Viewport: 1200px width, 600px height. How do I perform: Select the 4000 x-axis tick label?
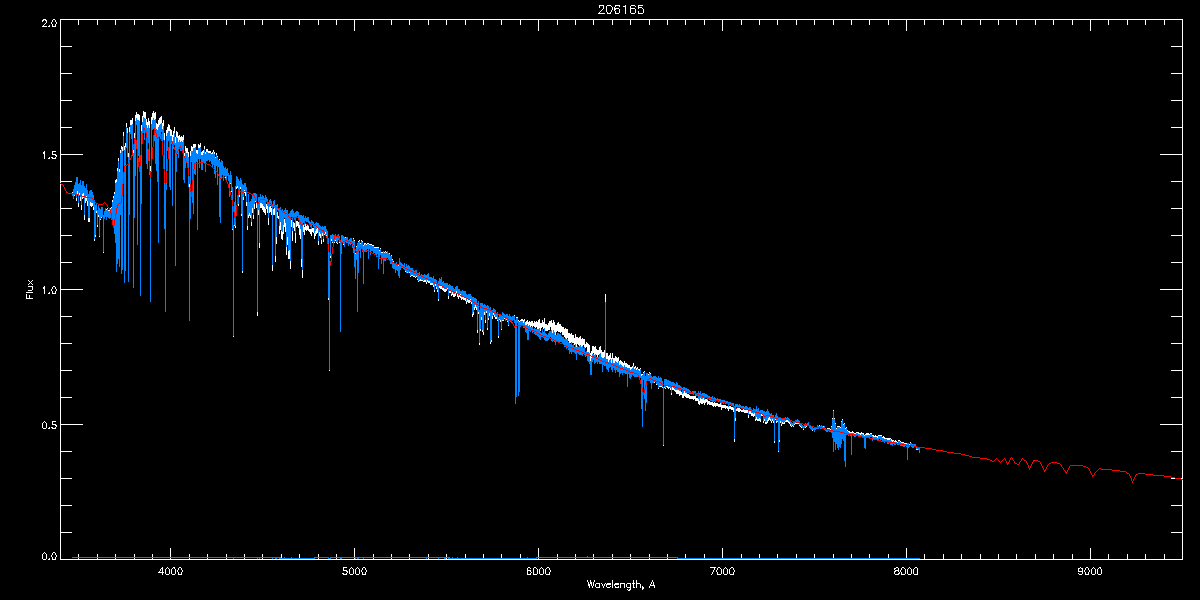[x=170, y=571]
